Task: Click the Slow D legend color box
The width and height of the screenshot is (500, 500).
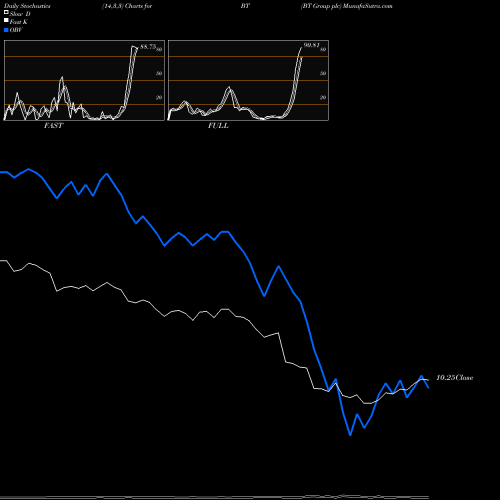Action: tap(6, 12)
